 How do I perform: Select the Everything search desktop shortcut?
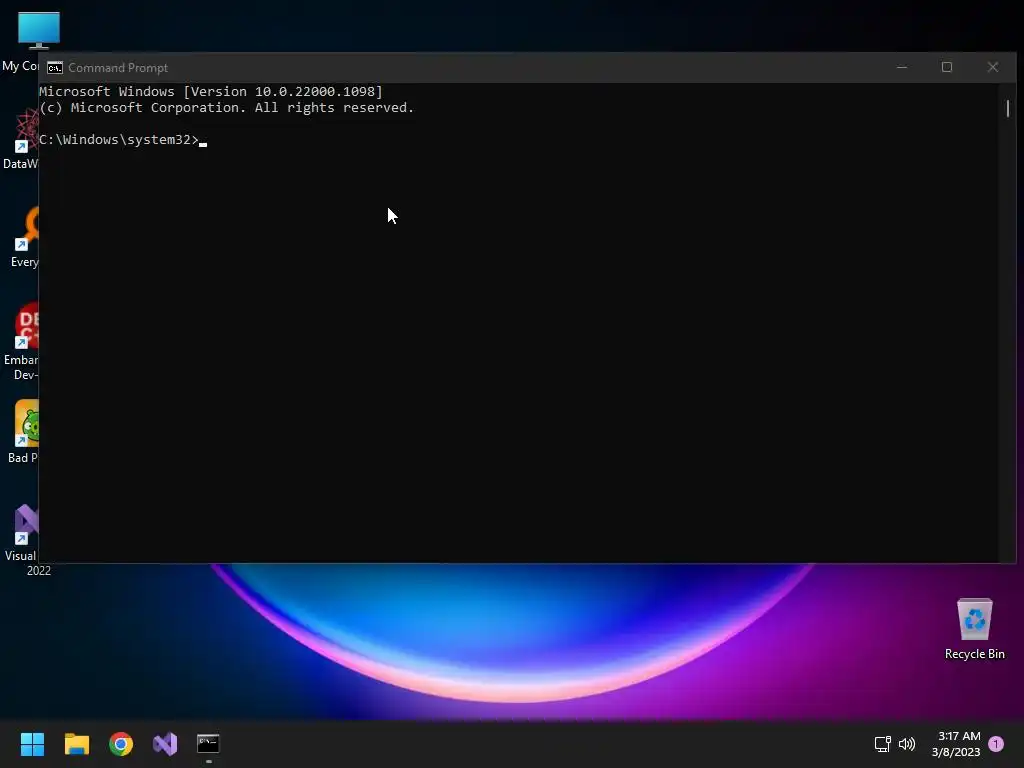(25, 237)
